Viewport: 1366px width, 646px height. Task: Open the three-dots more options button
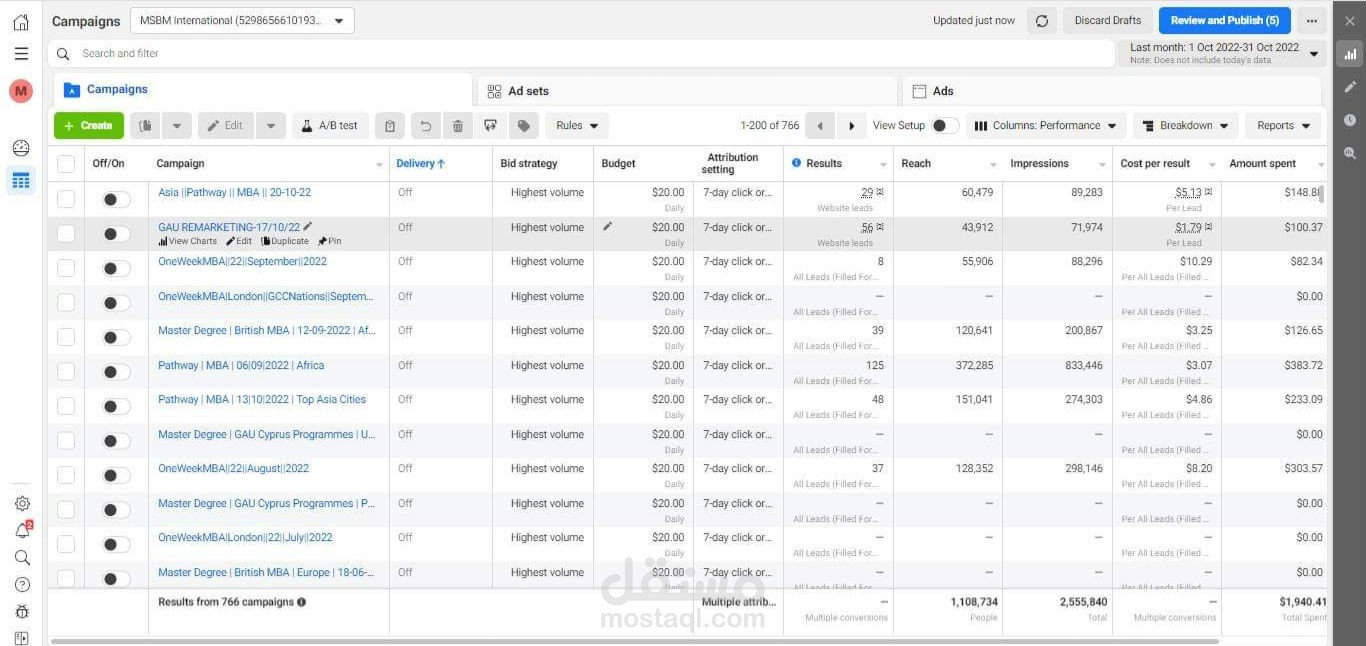pyautogui.click(x=1311, y=20)
